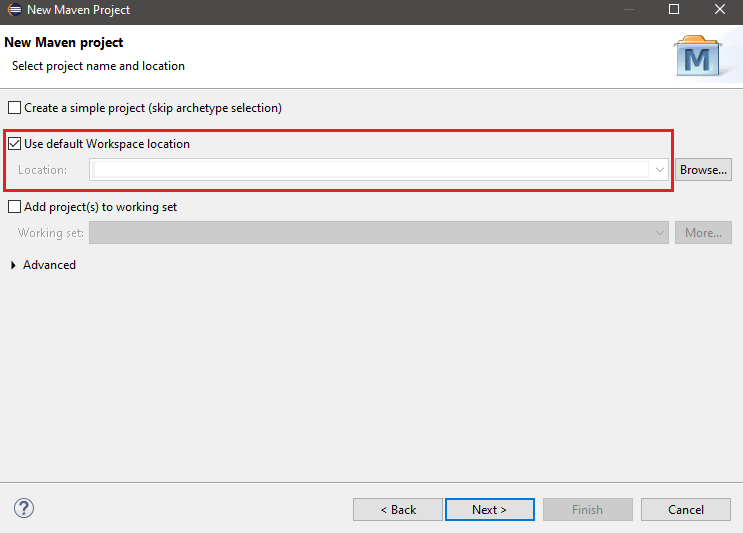The width and height of the screenshot is (743, 533).
Task: Open help via the question mark icon
Action: [24, 508]
